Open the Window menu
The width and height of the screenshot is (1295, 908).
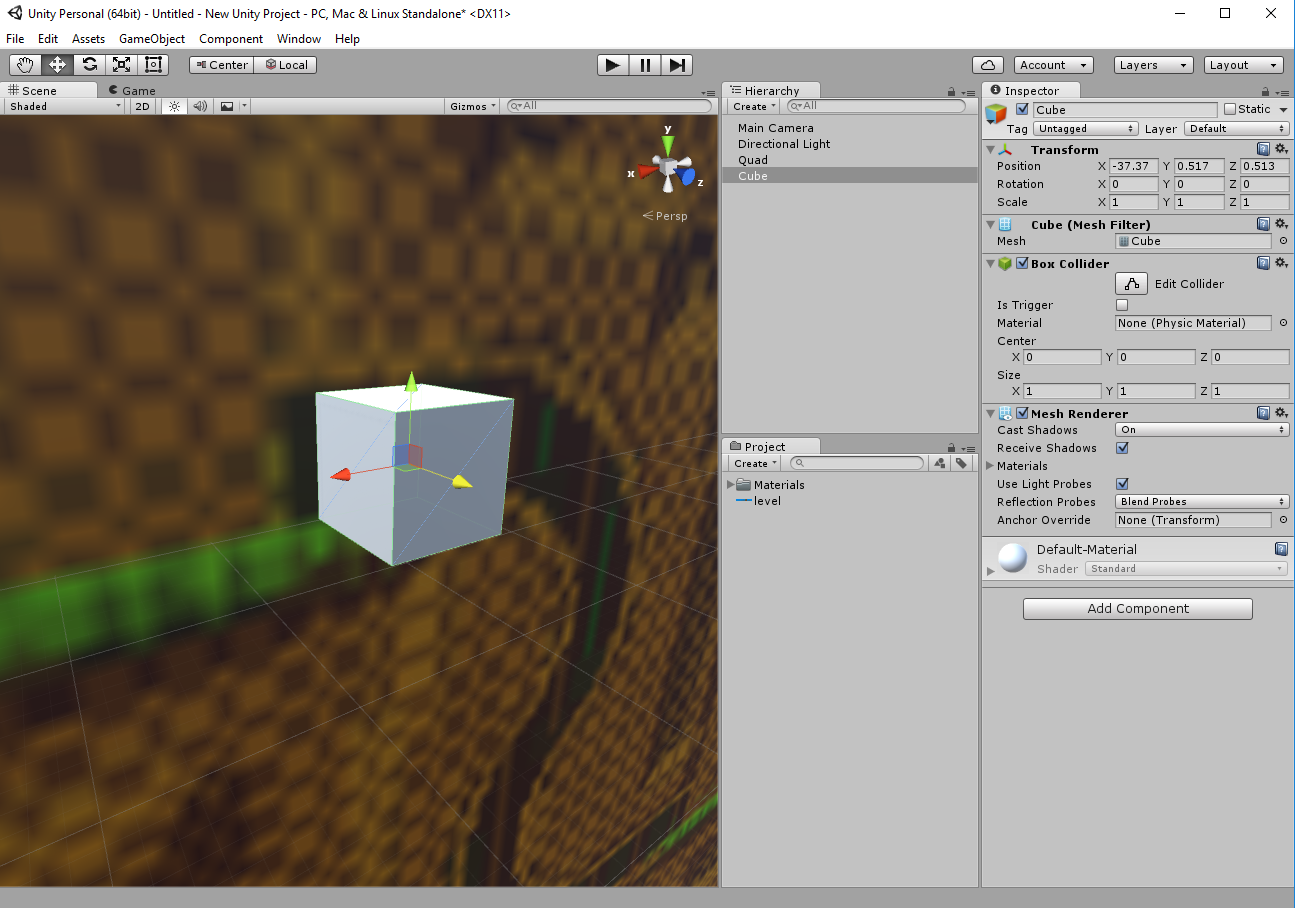point(299,39)
